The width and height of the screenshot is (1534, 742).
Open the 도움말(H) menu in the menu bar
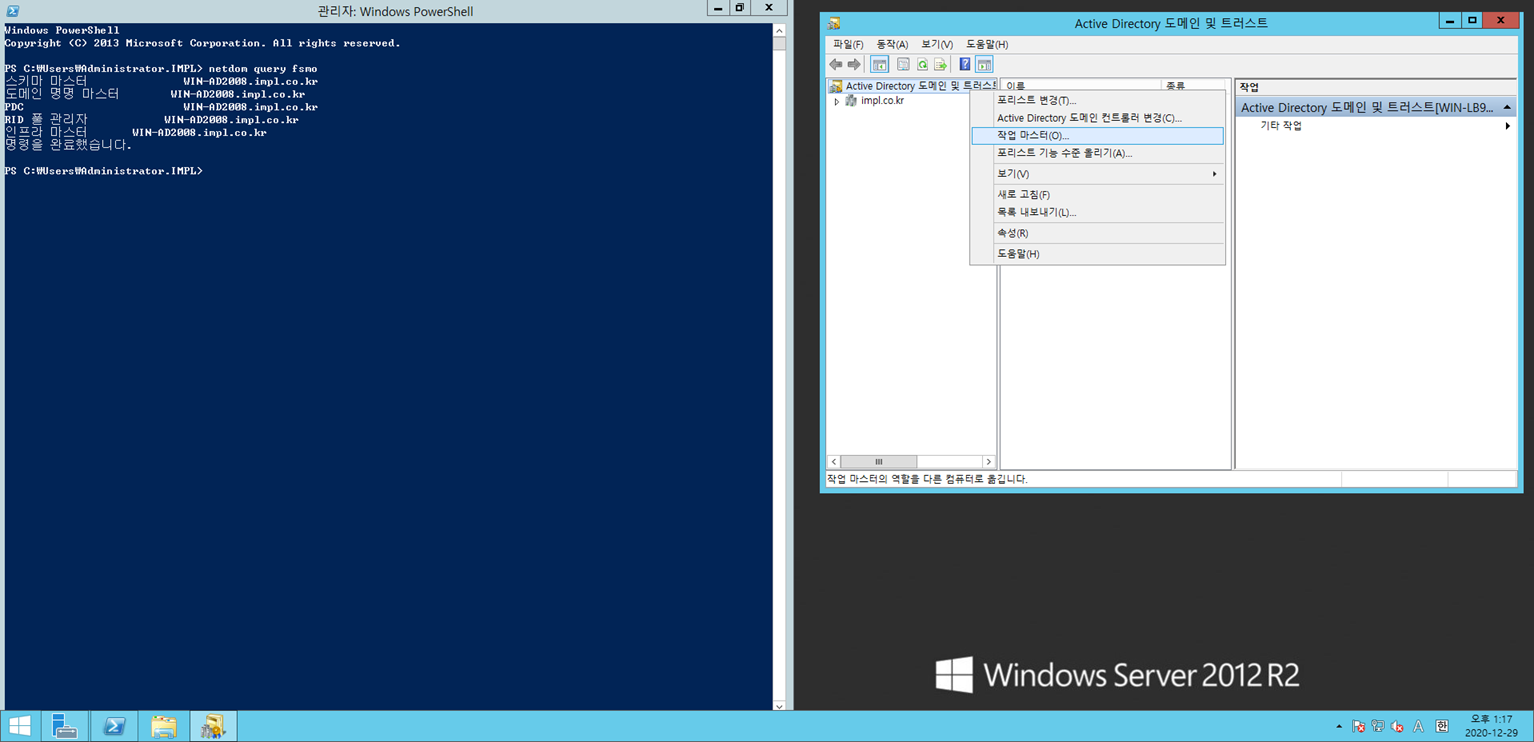(x=987, y=44)
